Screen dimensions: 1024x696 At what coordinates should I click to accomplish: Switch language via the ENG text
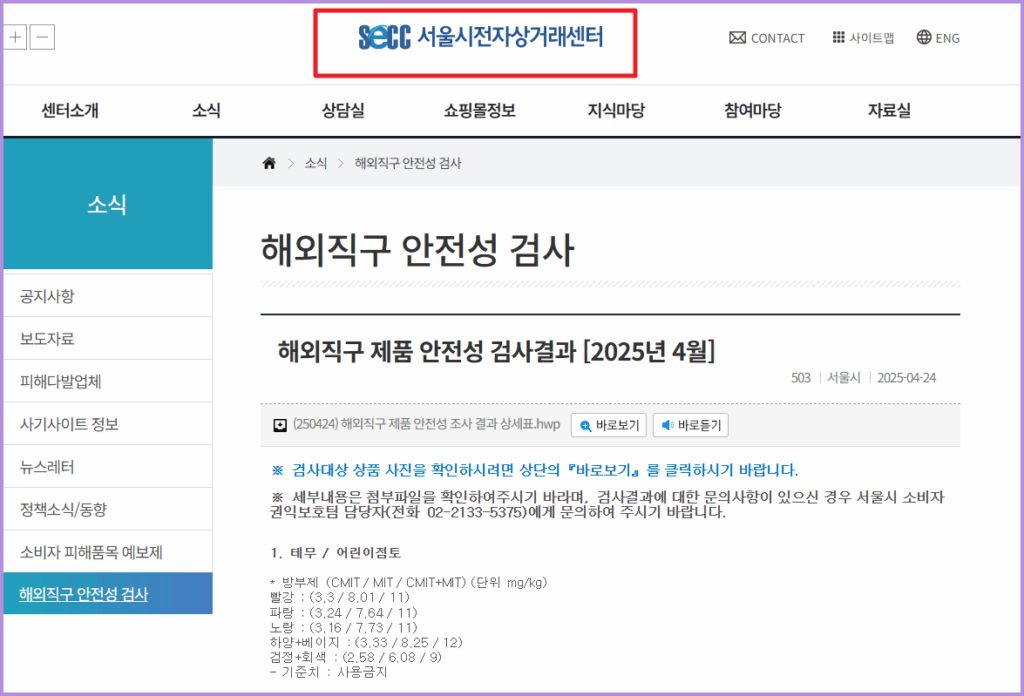click(948, 39)
